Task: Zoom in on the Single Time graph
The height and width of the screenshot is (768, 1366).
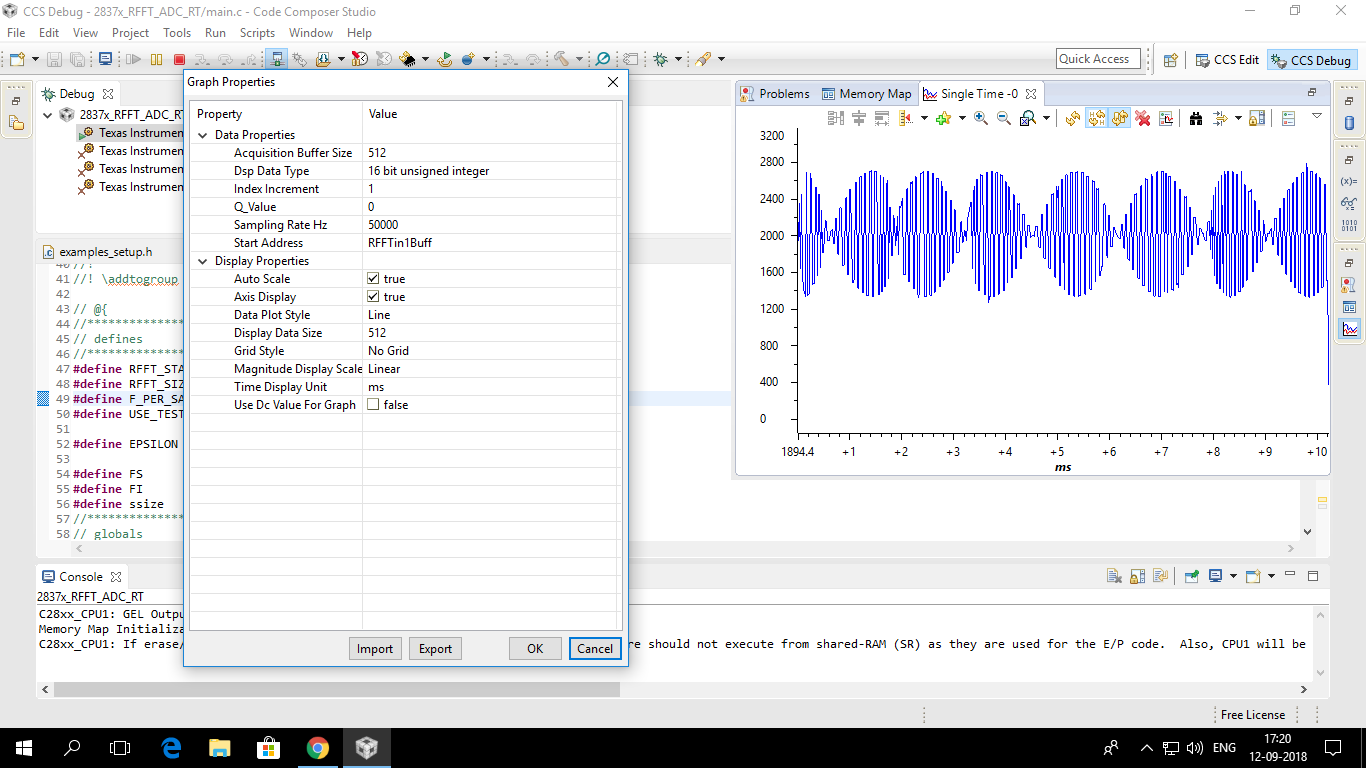Action: 981,118
